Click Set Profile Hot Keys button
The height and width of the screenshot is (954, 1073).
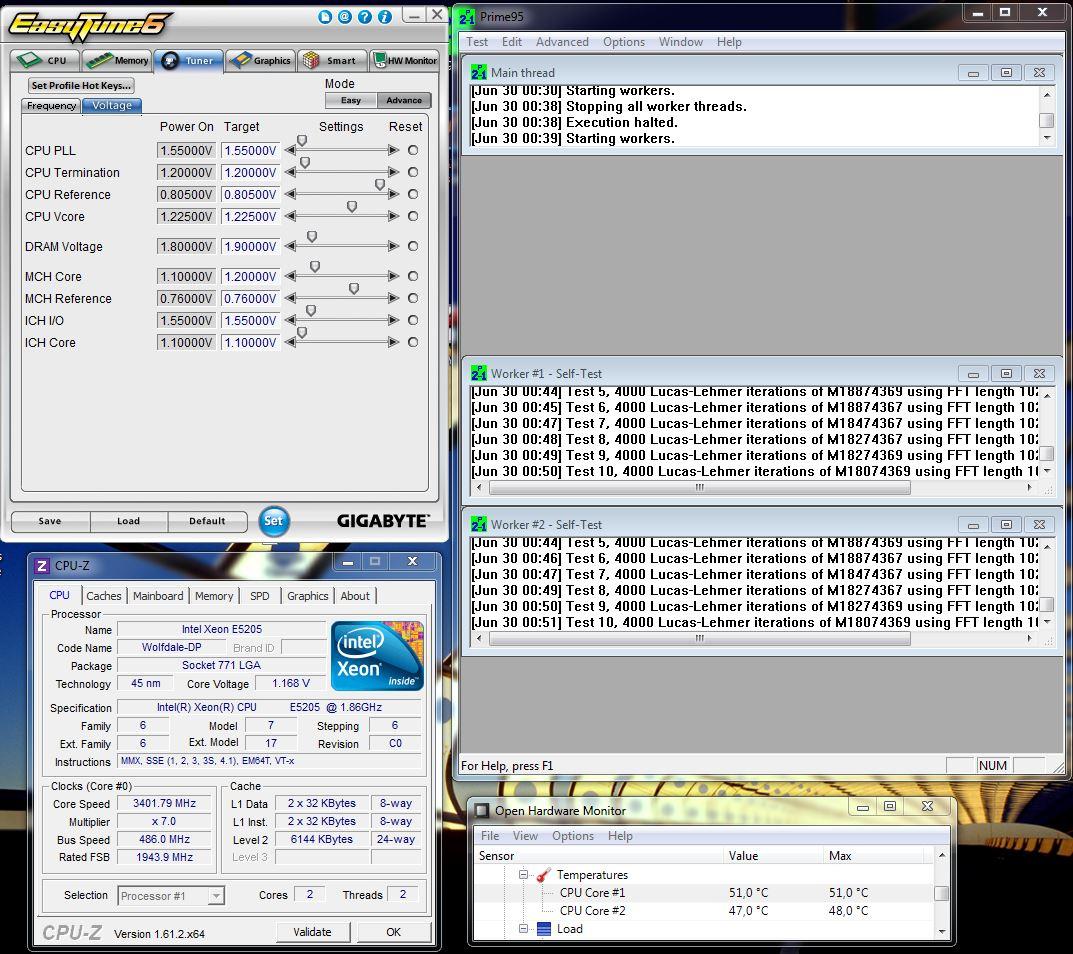point(81,86)
